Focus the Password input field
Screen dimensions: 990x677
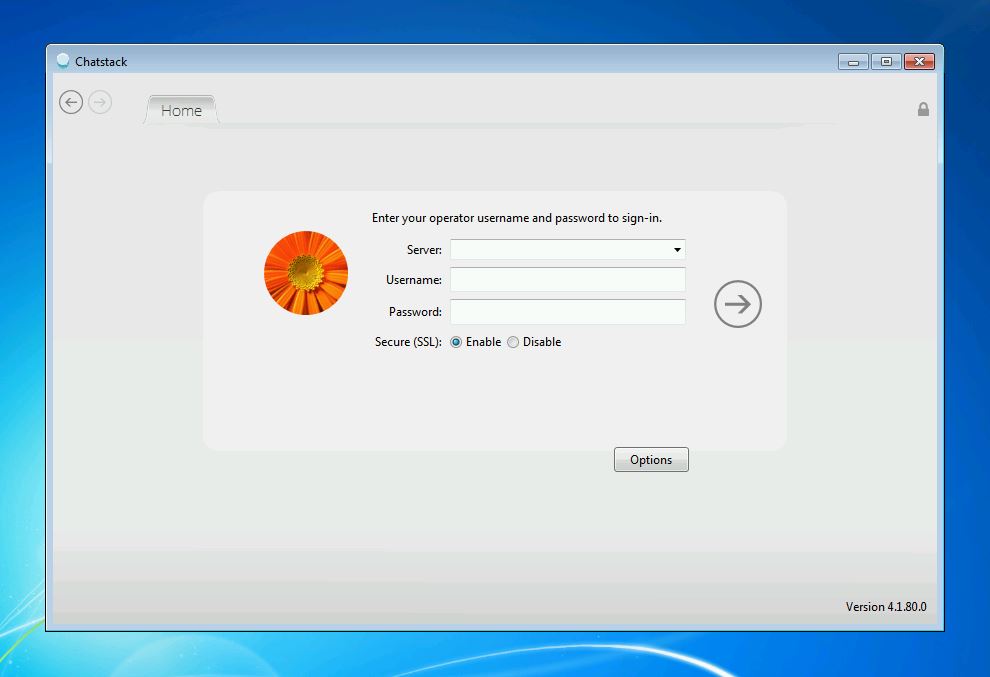[568, 312]
